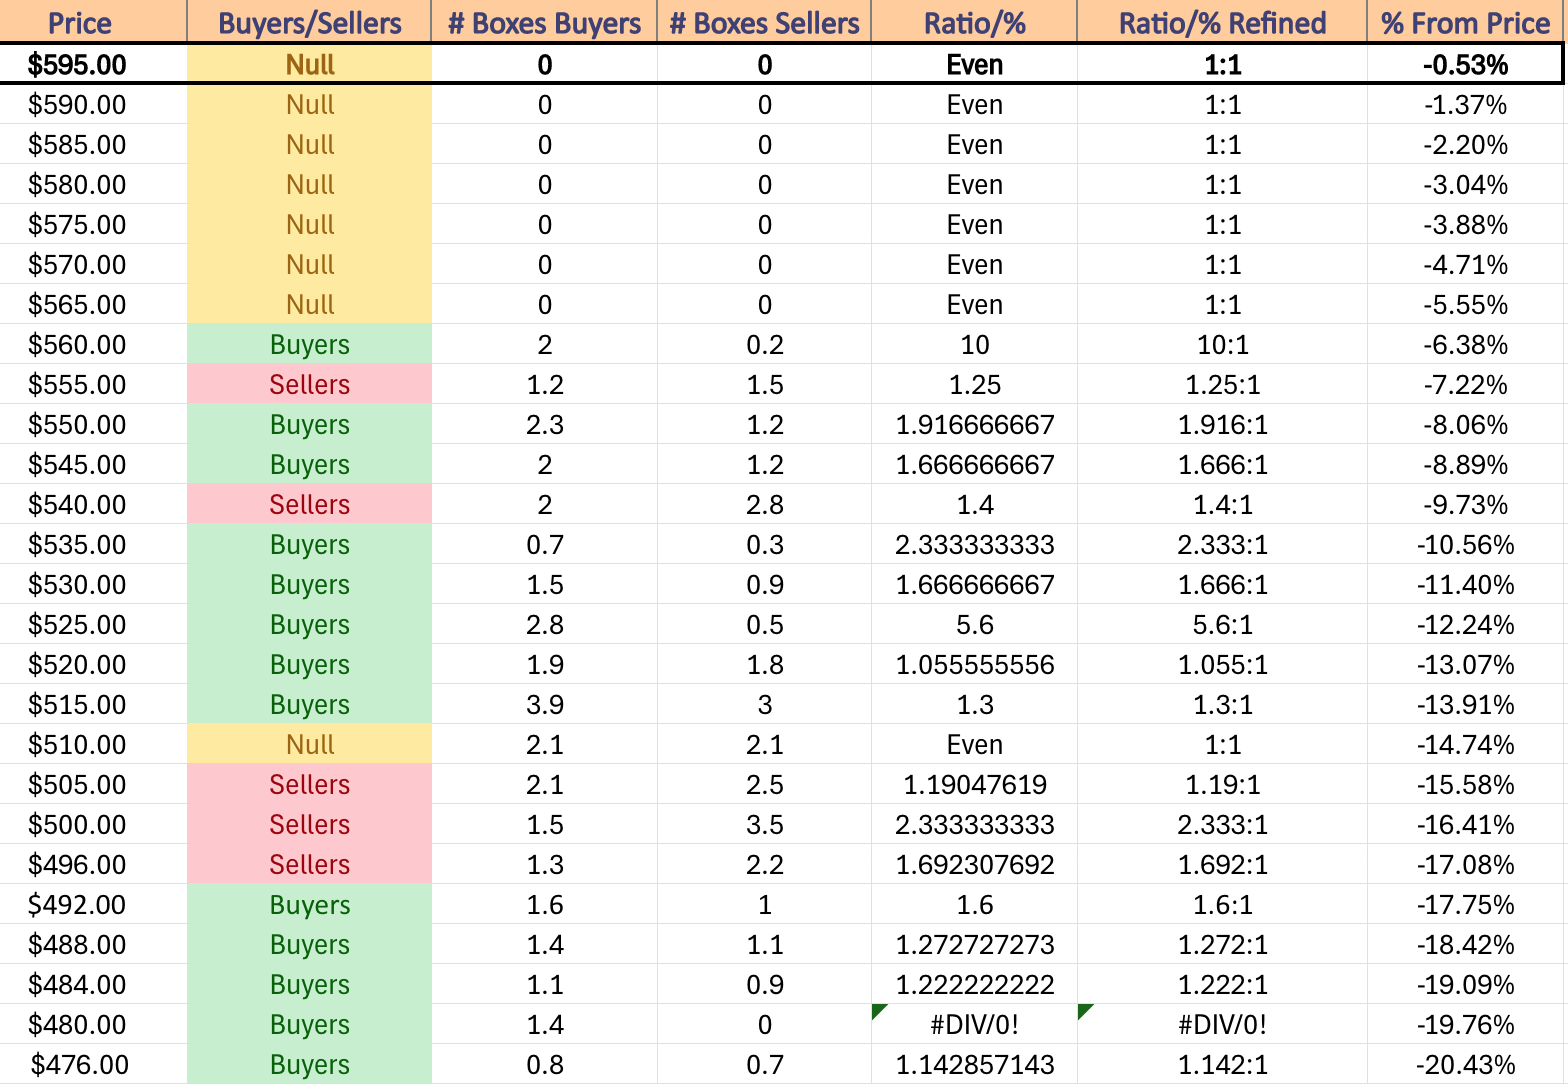The height and width of the screenshot is (1084, 1568).
Task: Click the Sellers cell in $505.00 row
Action: coord(309,784)
